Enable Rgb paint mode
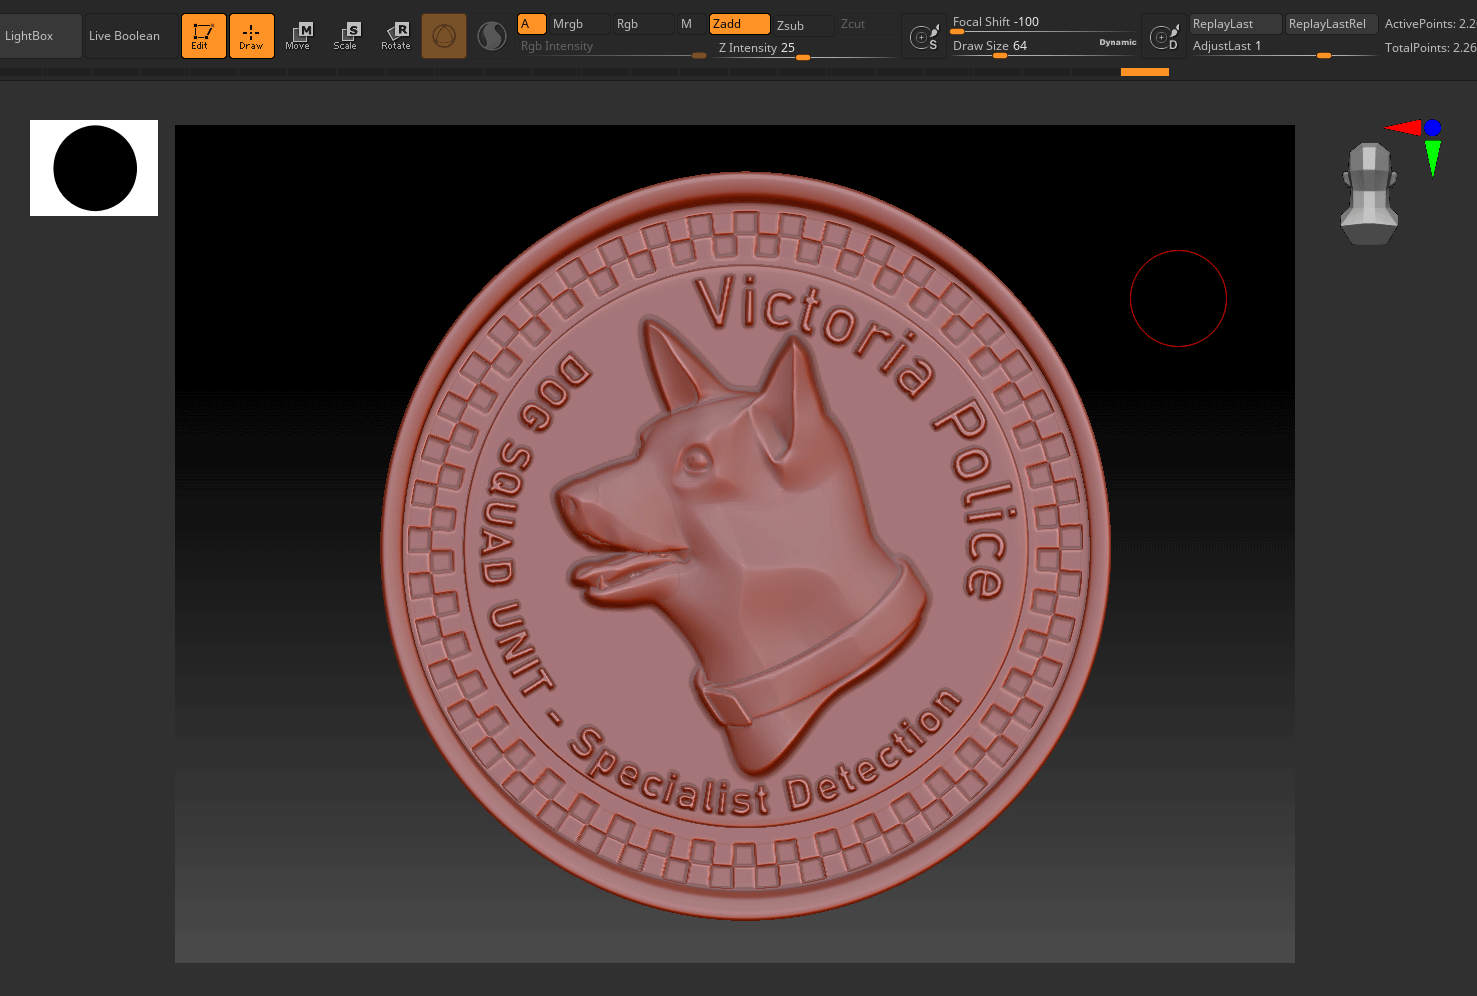Screen dimensions: 1477x996 click(x=640, y=24)
